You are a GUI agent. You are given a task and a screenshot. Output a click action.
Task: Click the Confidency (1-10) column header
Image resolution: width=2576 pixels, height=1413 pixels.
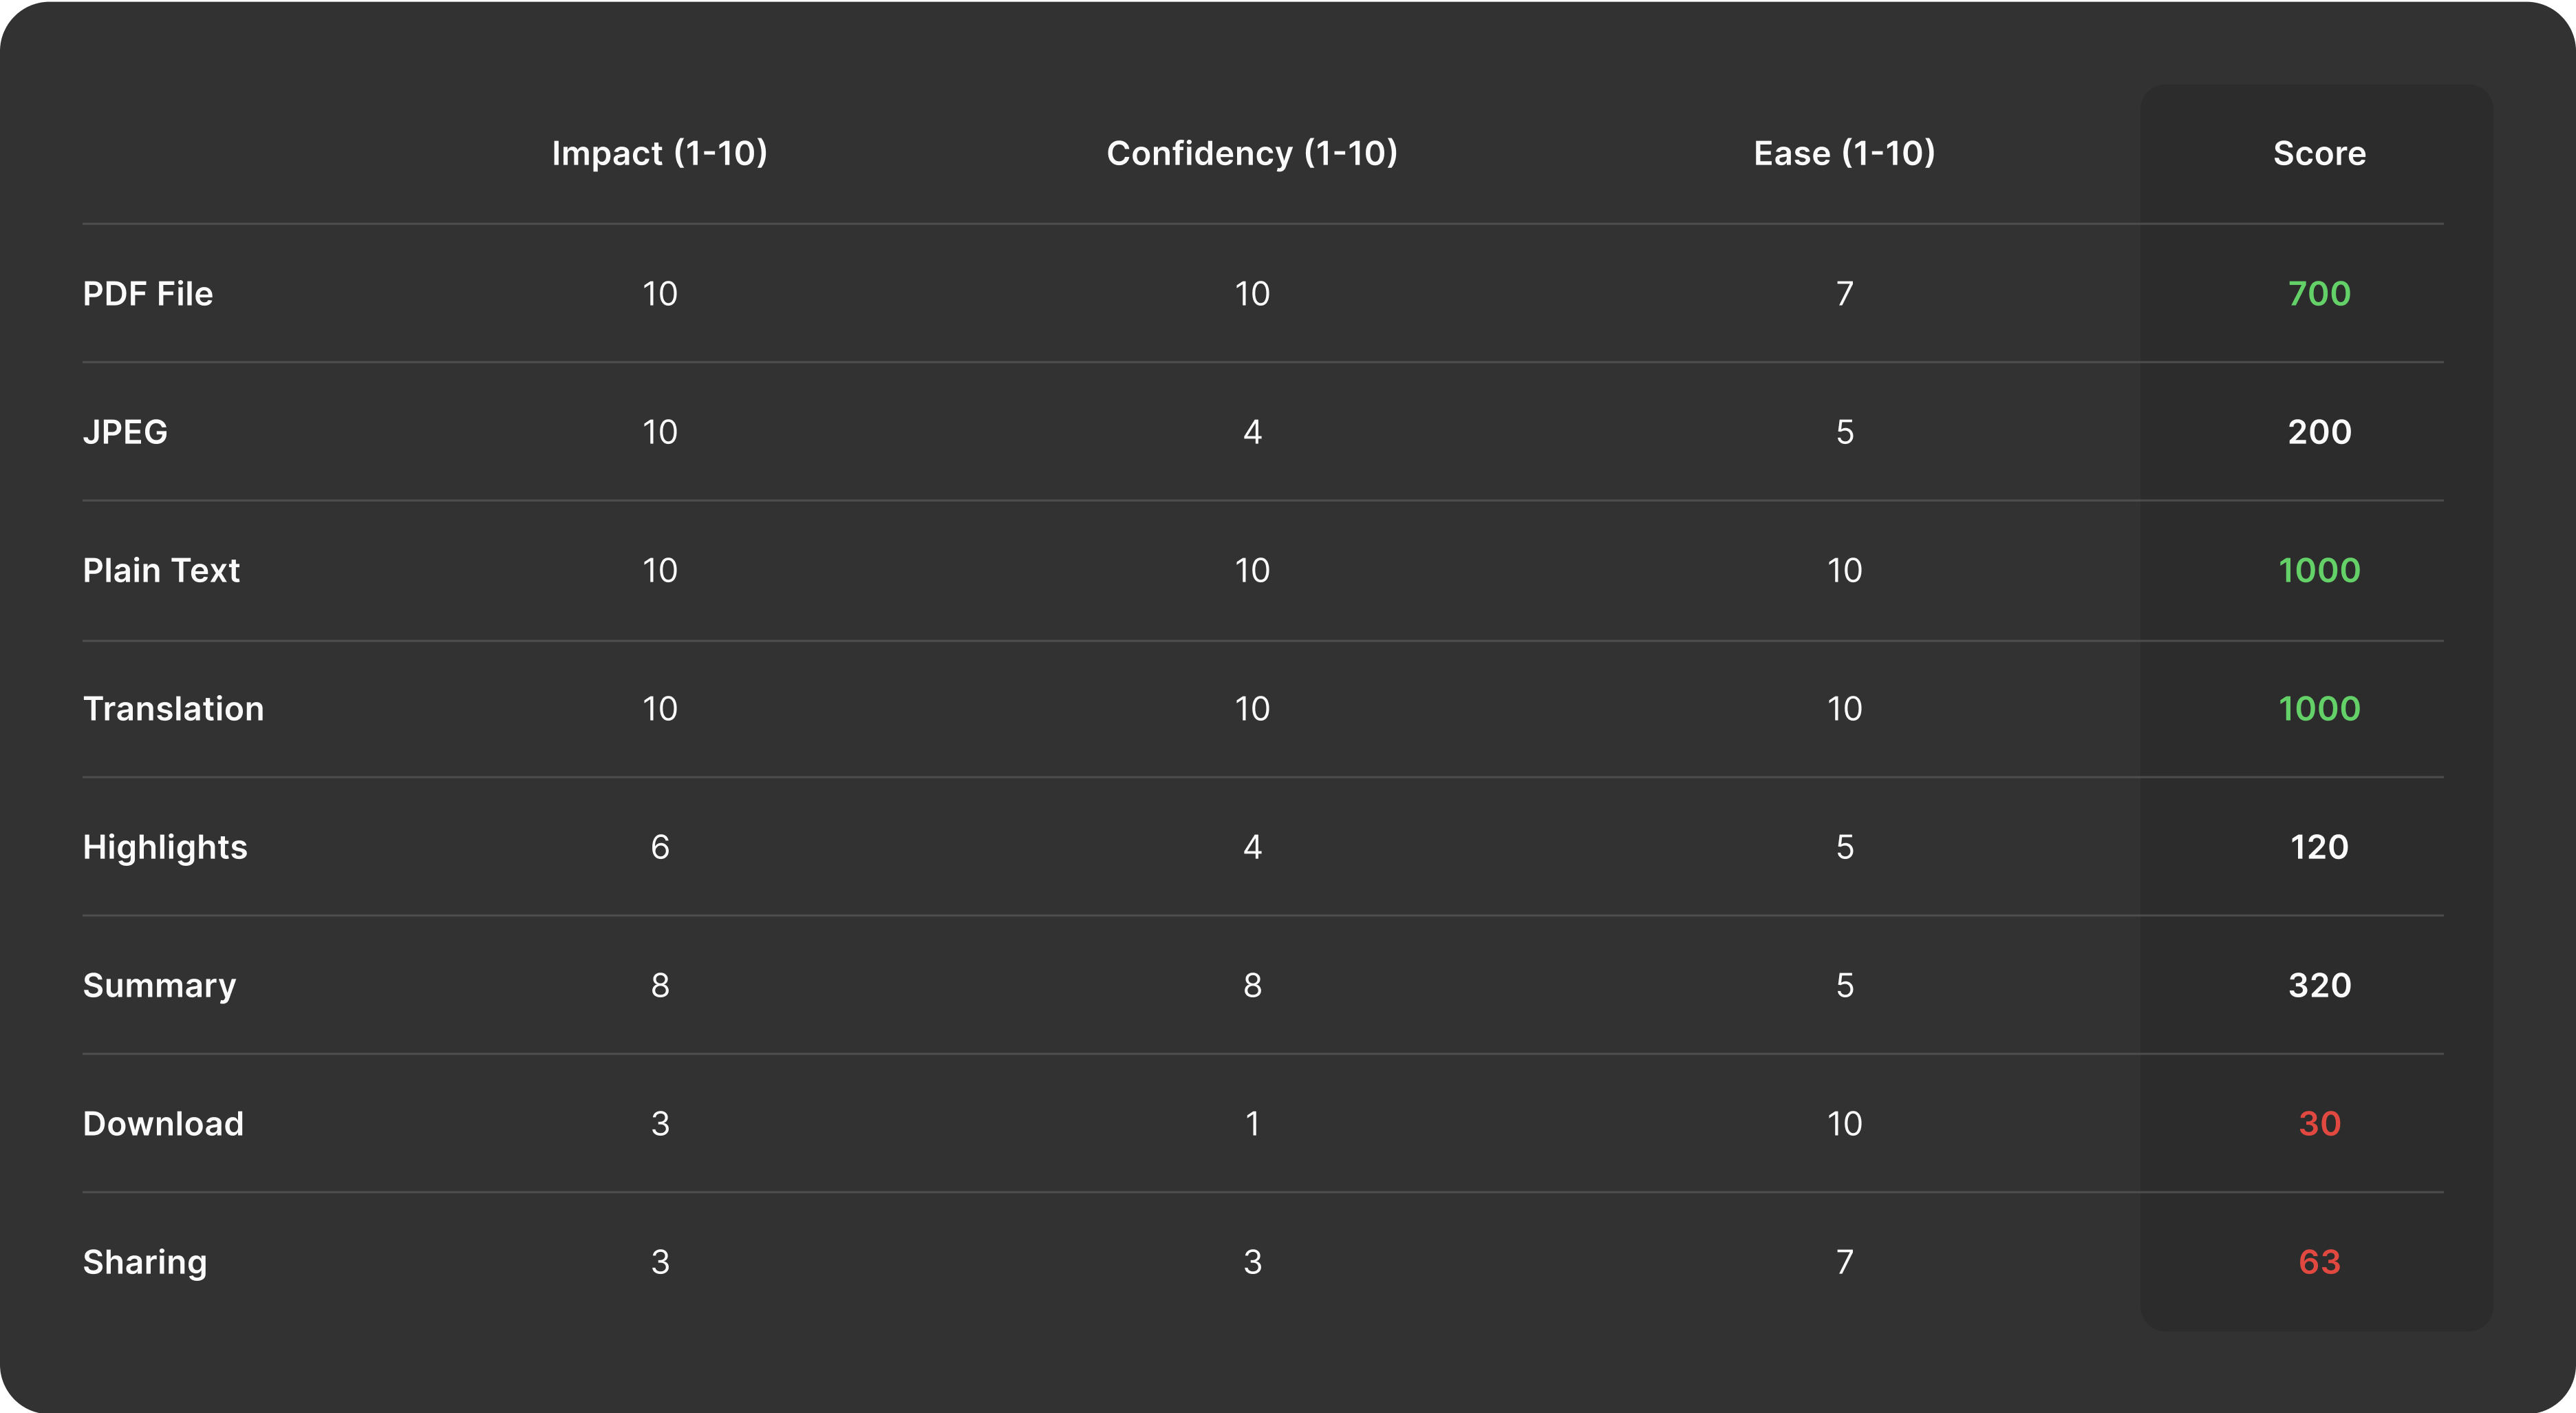[1252, 153]
